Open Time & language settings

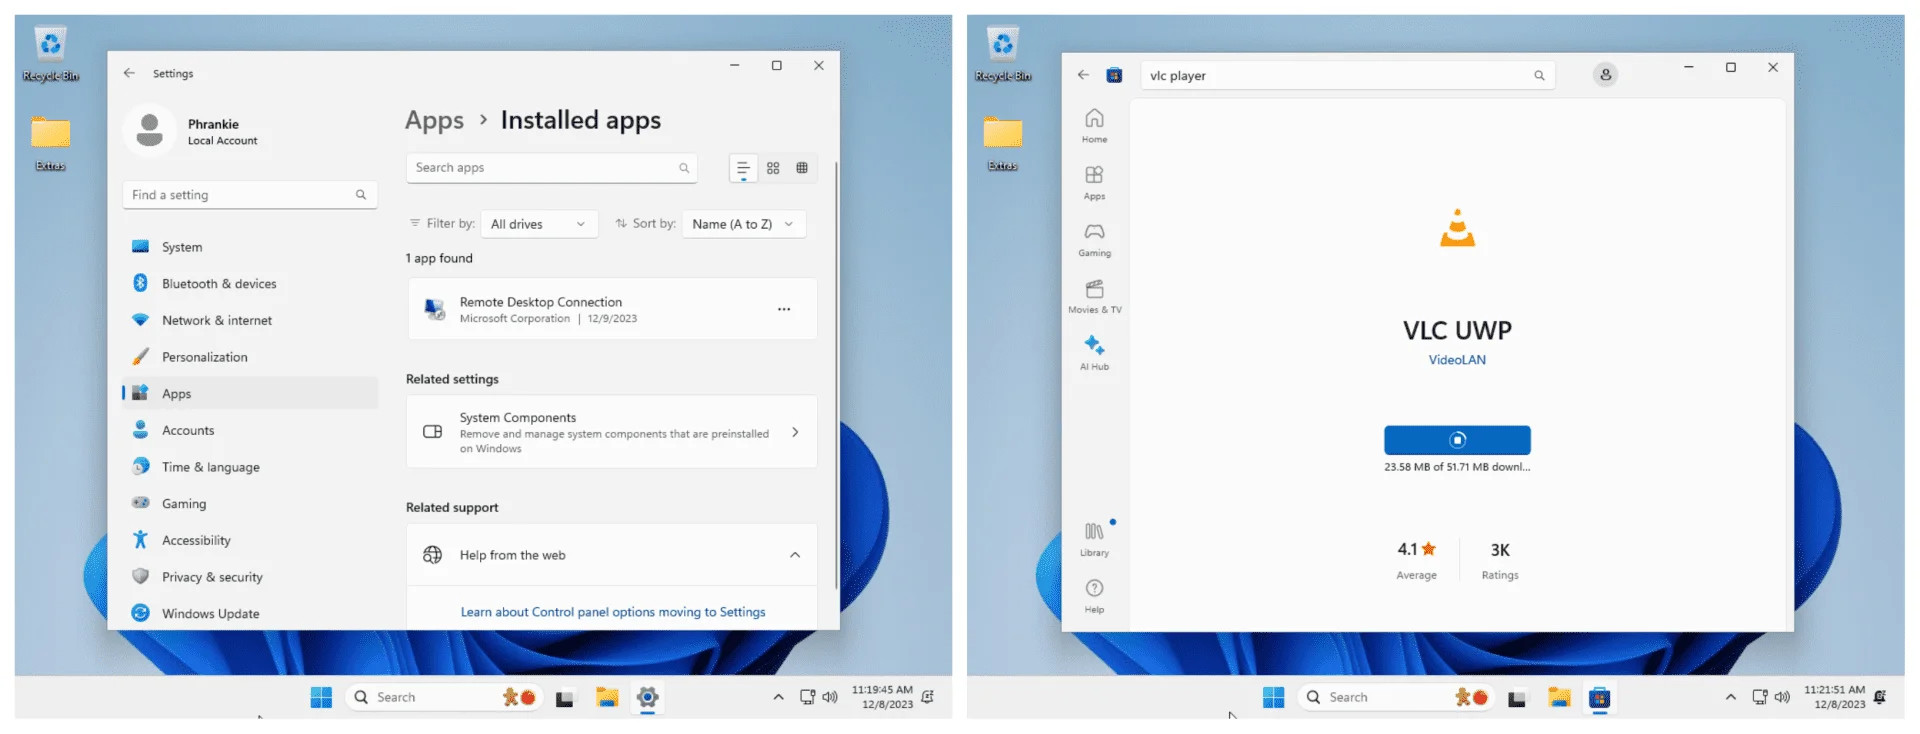click(x=250, y=467)
